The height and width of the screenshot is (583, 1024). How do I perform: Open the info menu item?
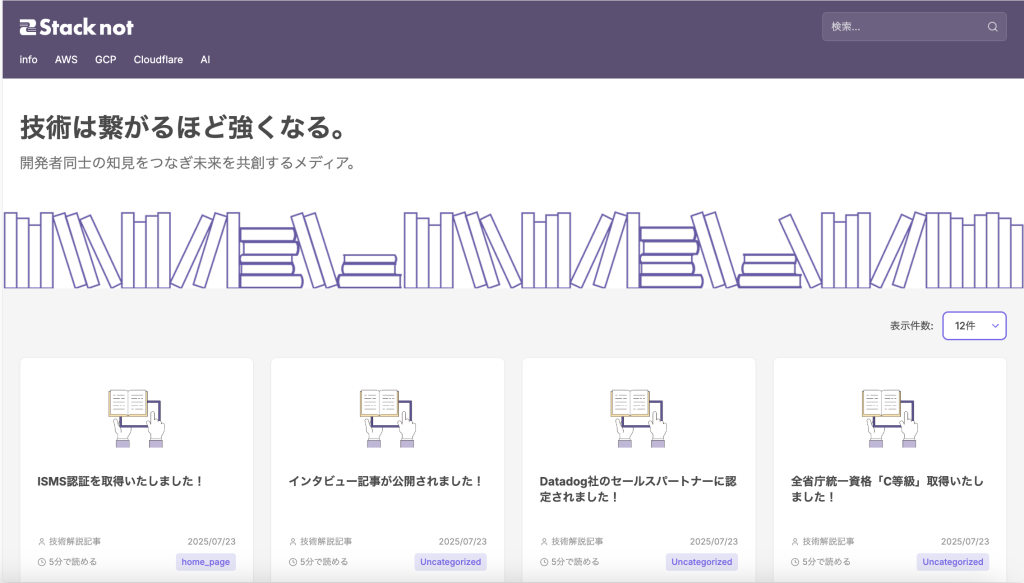pyautogui.click(x=28, y=60)
